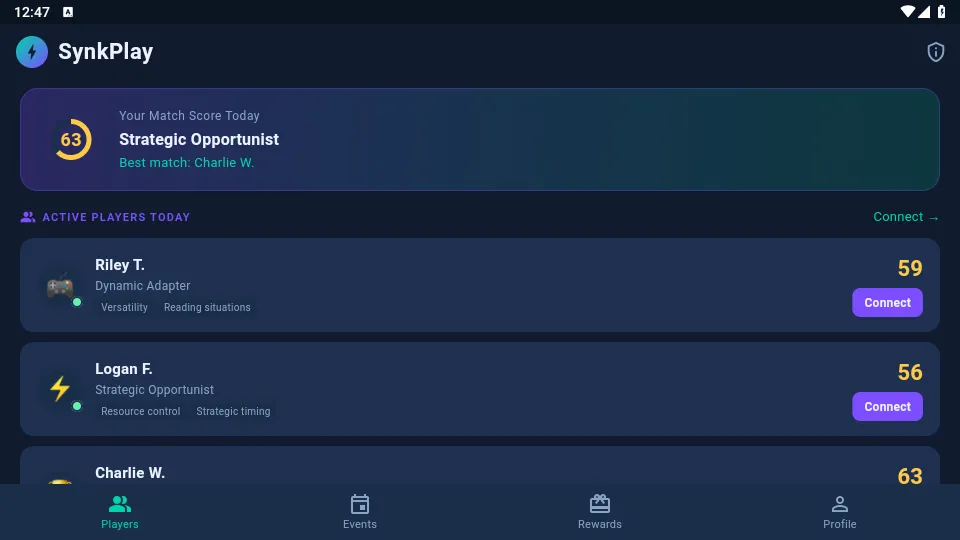Tap Logan's Strategic Opportunist subtitle

tap(154, 390)
